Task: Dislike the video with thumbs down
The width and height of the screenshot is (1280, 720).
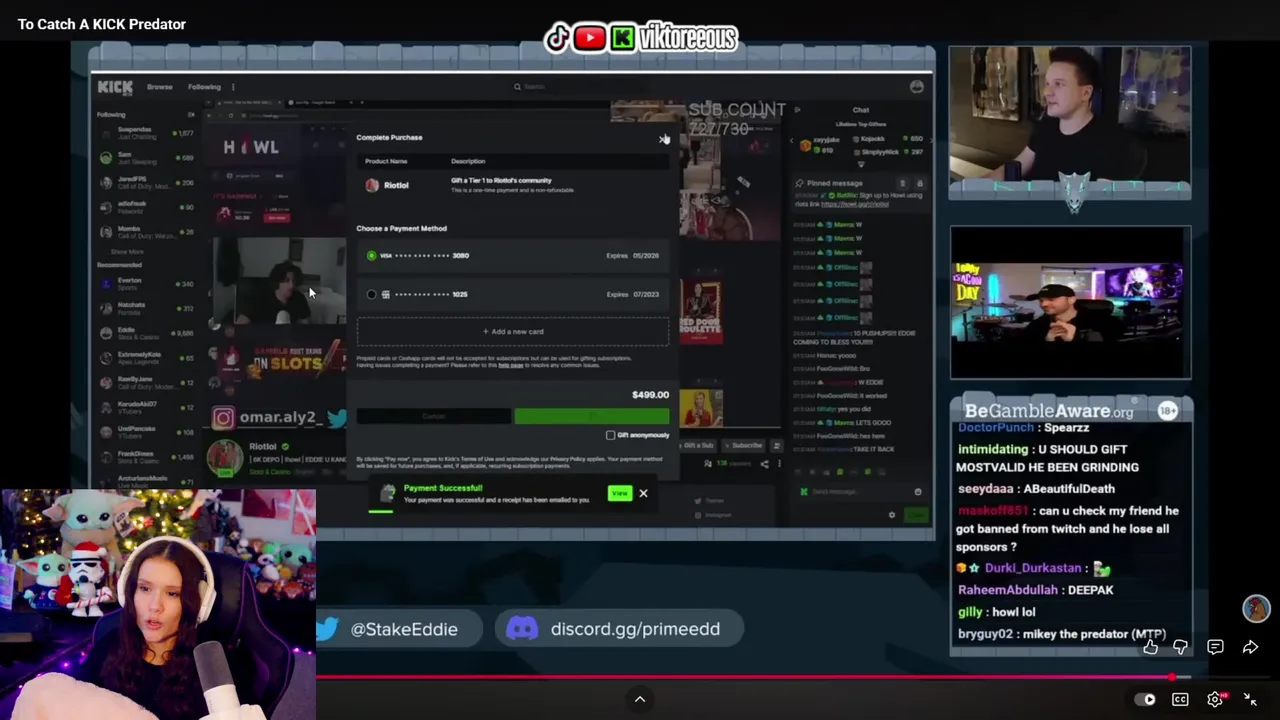Action: point(1181,647)
